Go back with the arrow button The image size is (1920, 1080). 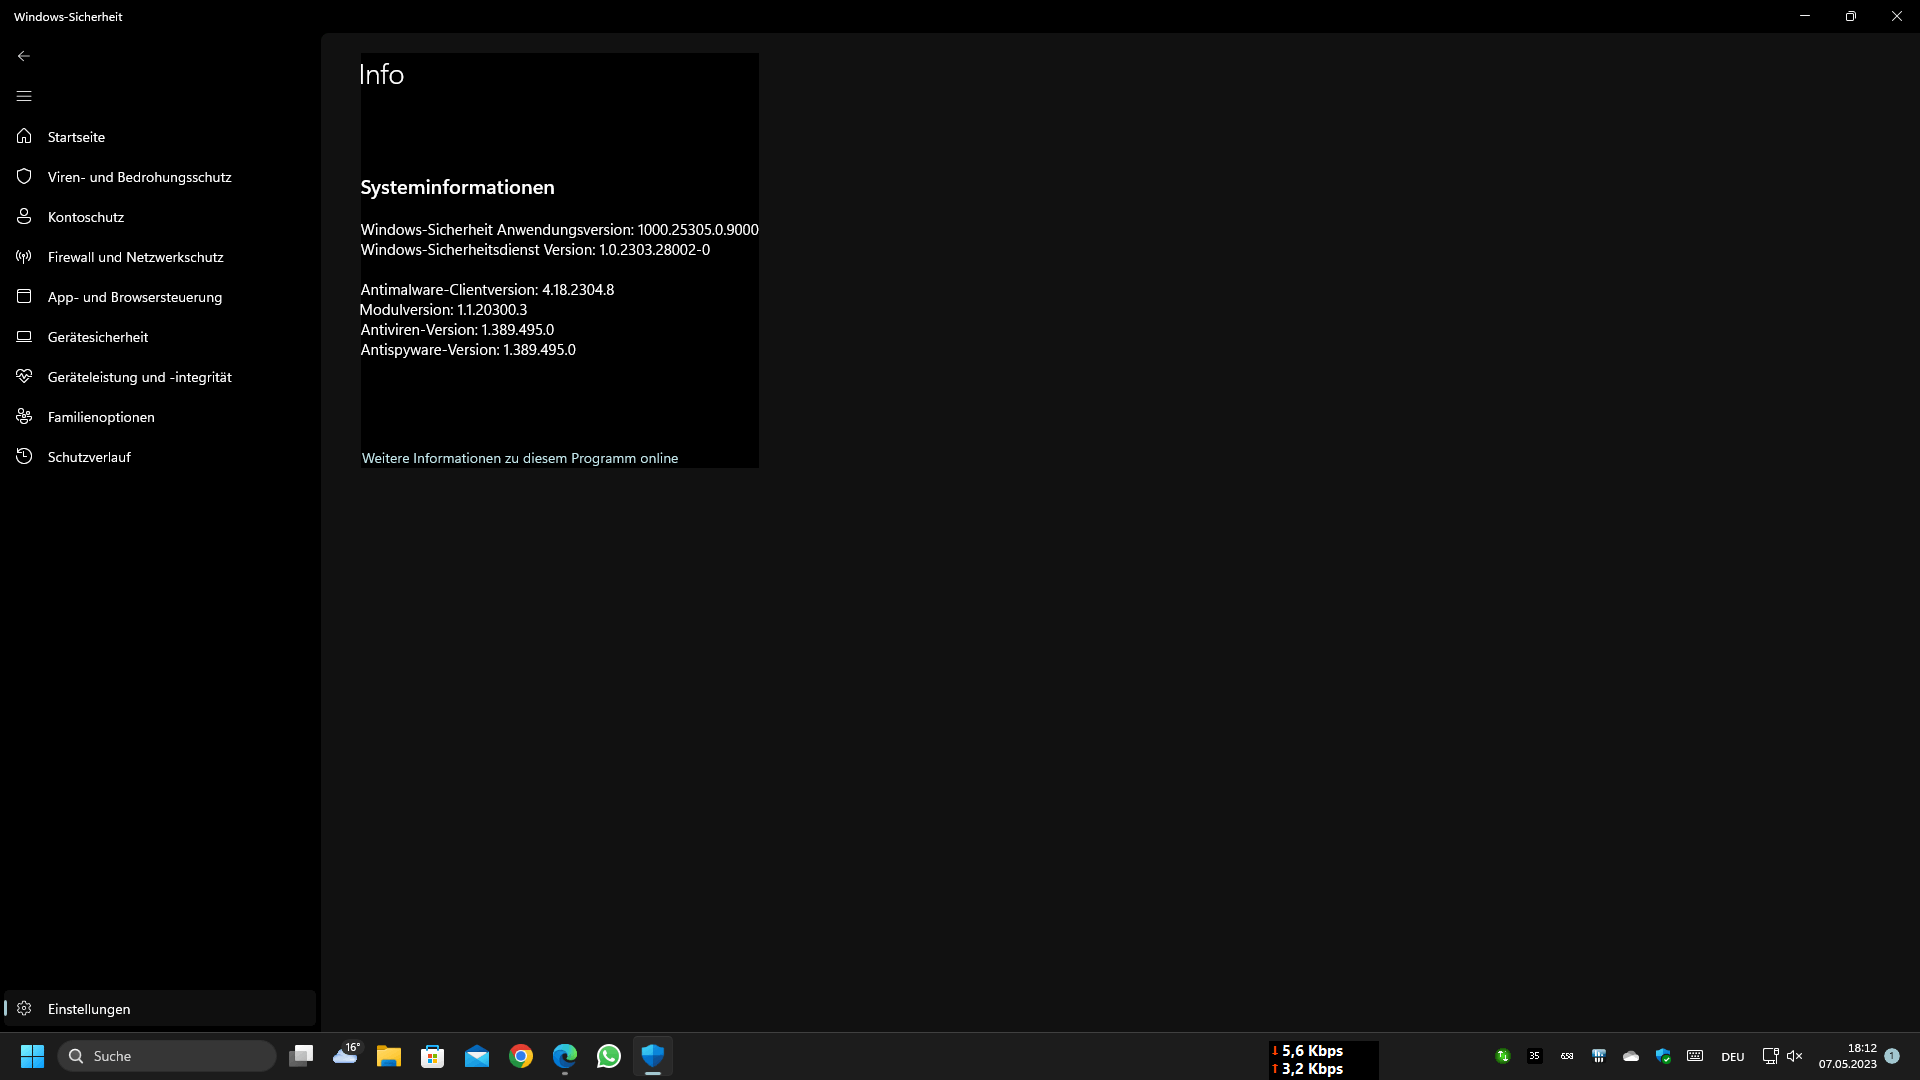(x=24, y=56)
